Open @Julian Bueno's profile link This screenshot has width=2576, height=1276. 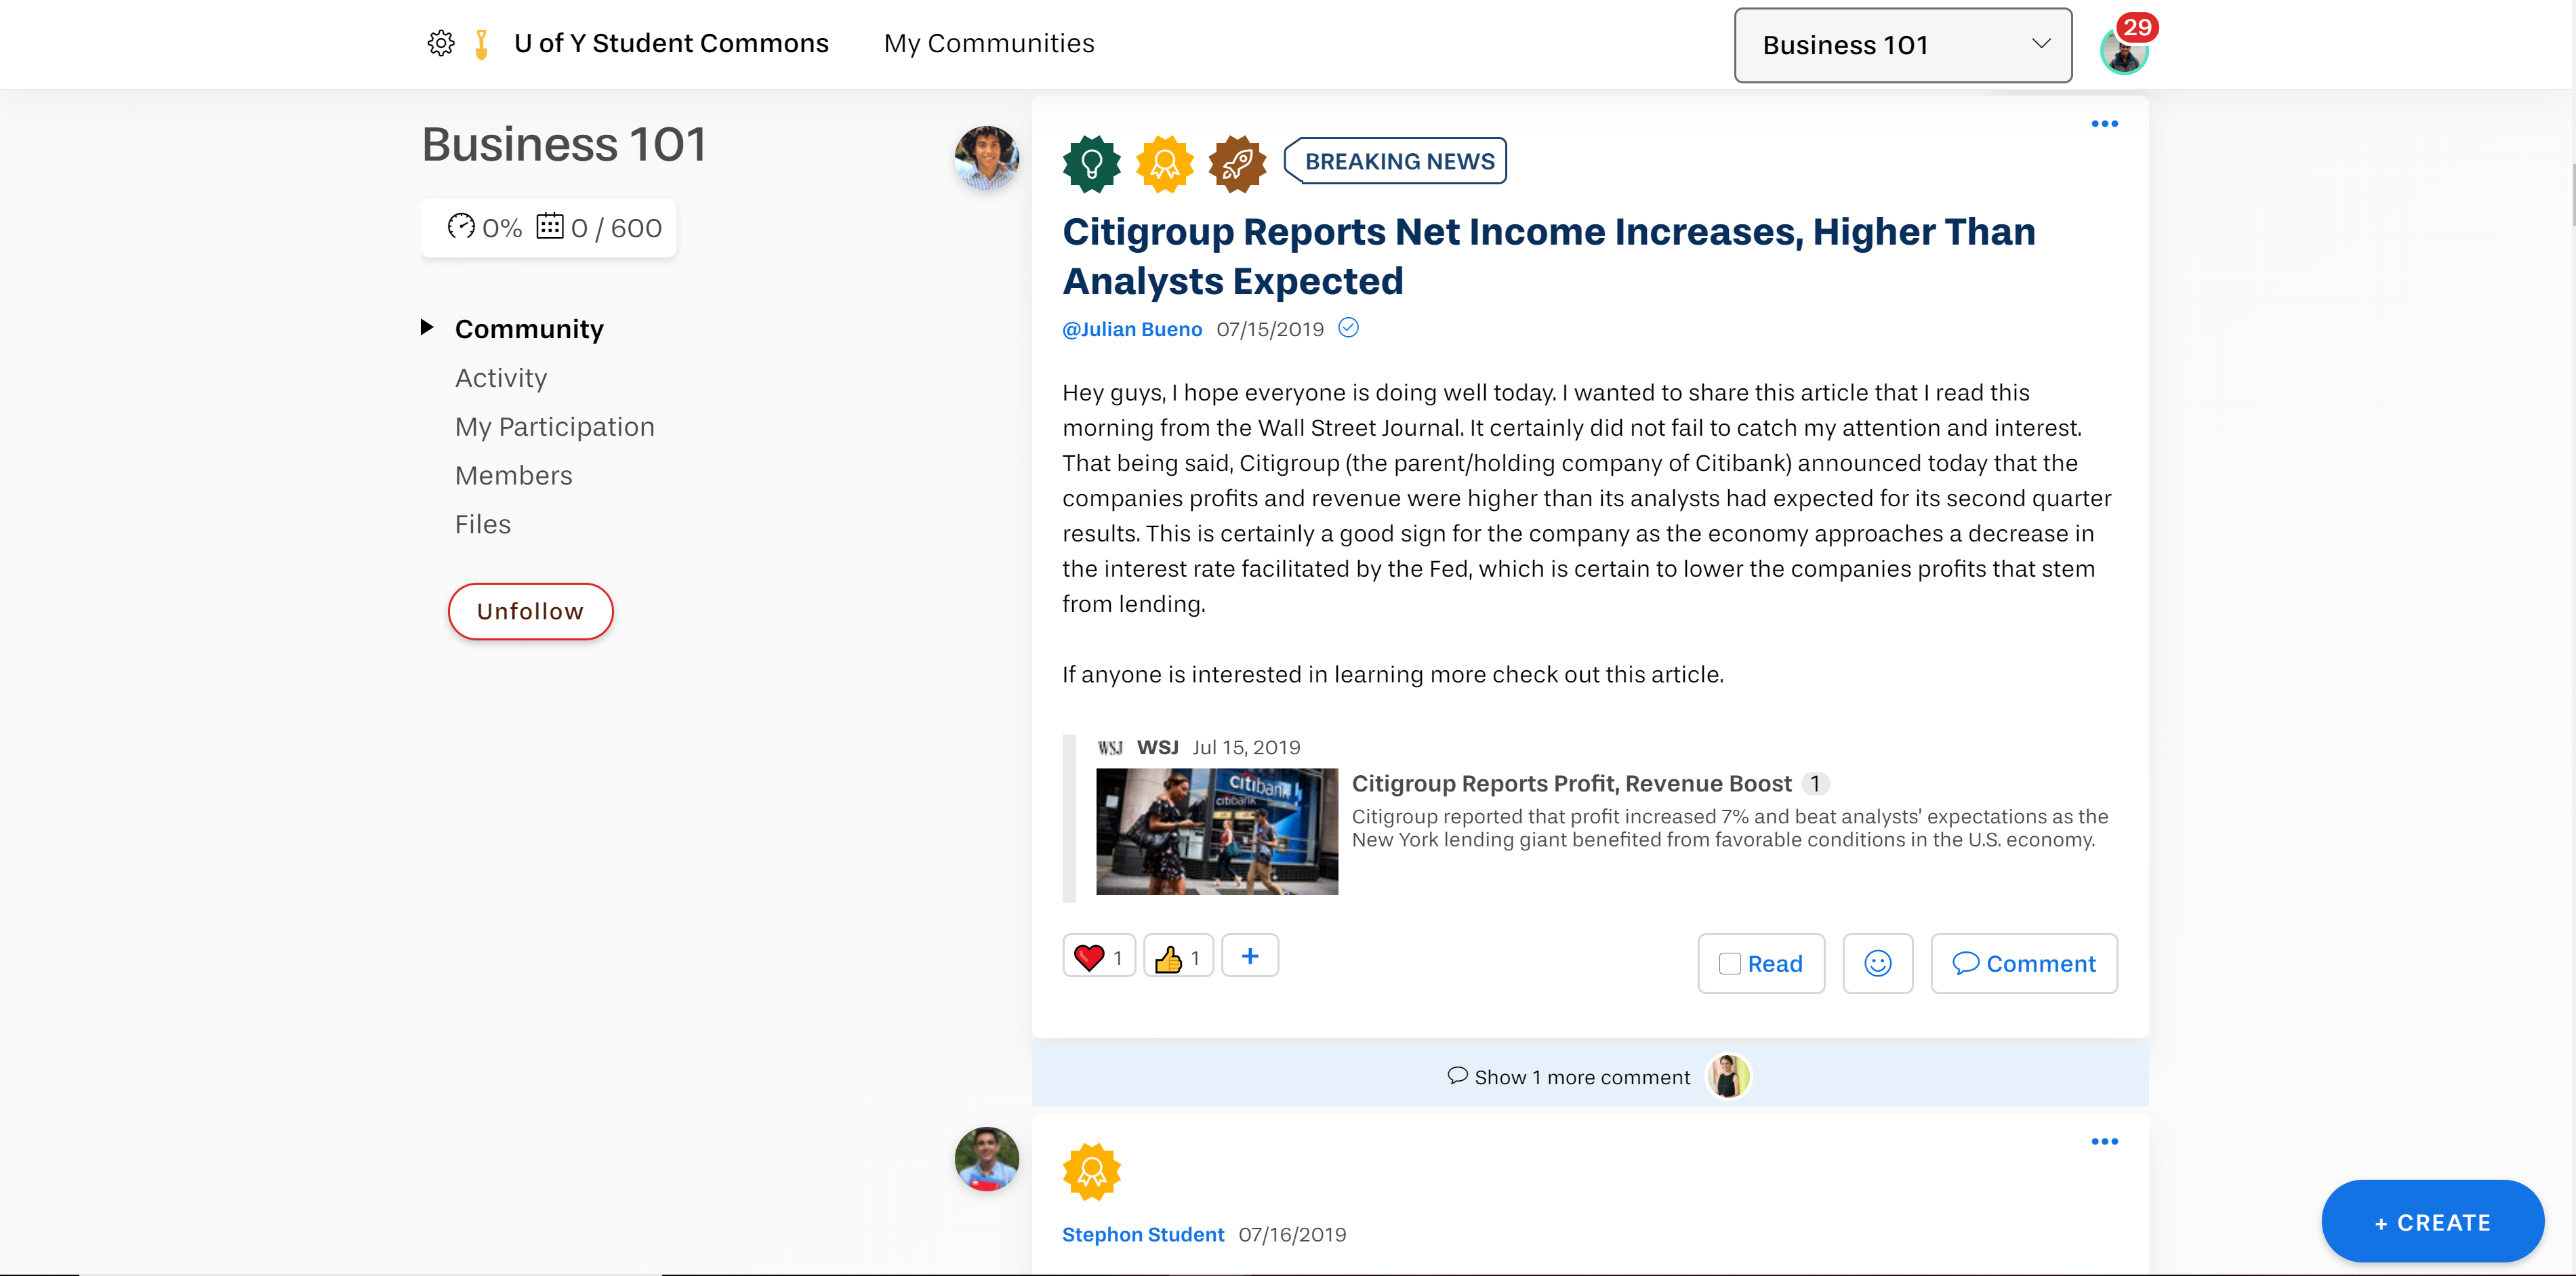click(1131, 329)
